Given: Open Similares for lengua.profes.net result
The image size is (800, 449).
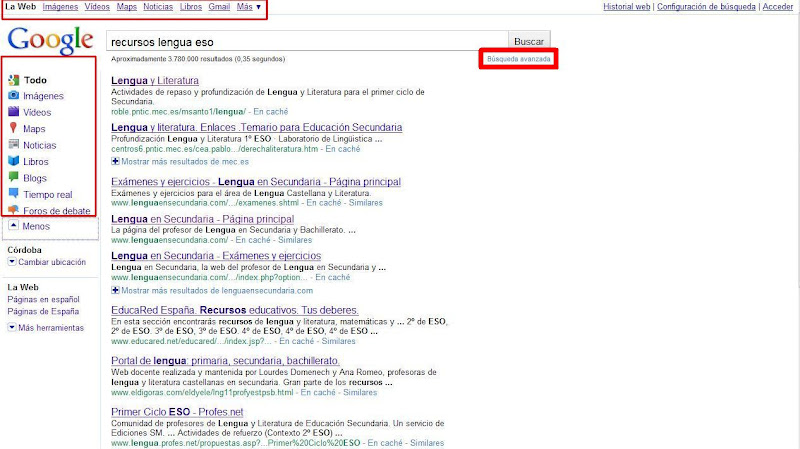Looking at the screenshot, I should (x=427, y=443).
